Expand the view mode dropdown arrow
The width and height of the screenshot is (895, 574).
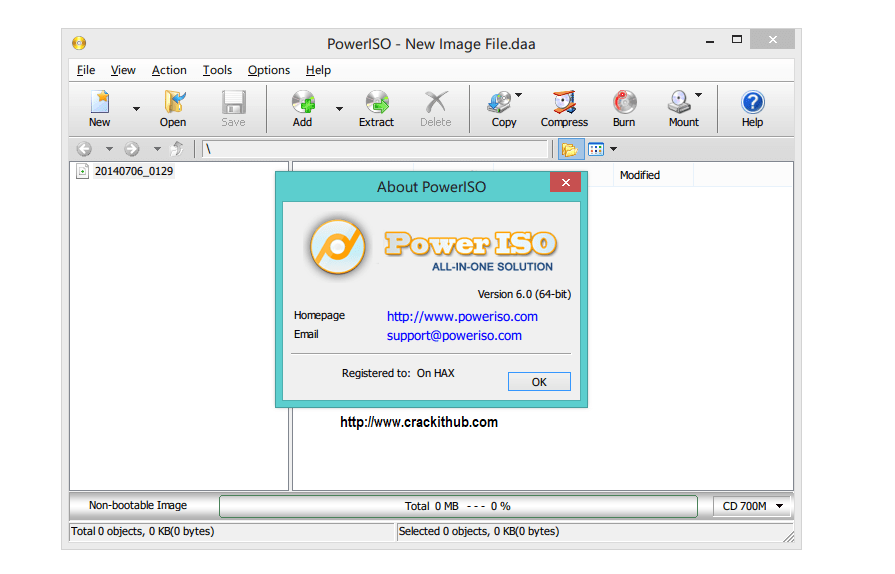point(614,149)
